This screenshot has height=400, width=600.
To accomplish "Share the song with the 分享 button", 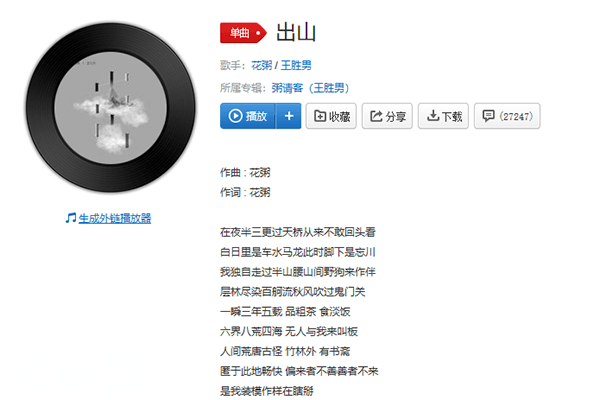I will pyautogui.click(x=387, y=116).
